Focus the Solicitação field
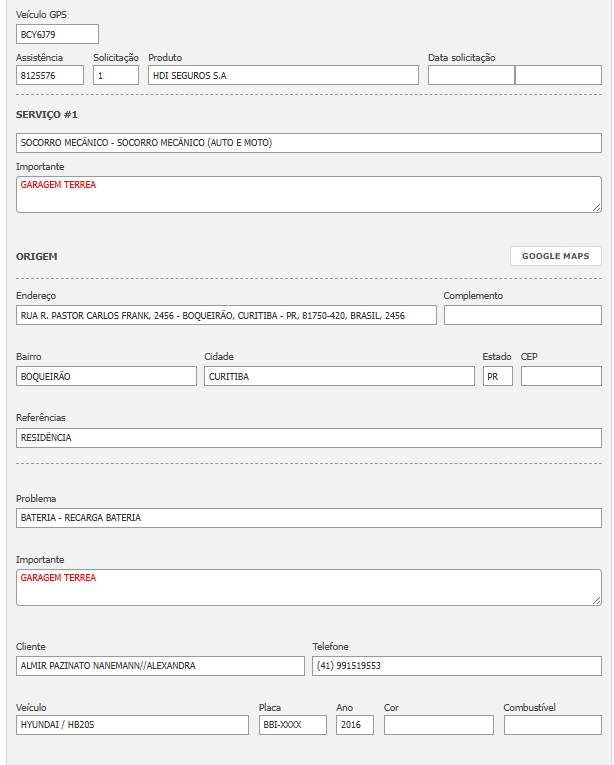Screen dimensions: 614x765 pos(116,75)
